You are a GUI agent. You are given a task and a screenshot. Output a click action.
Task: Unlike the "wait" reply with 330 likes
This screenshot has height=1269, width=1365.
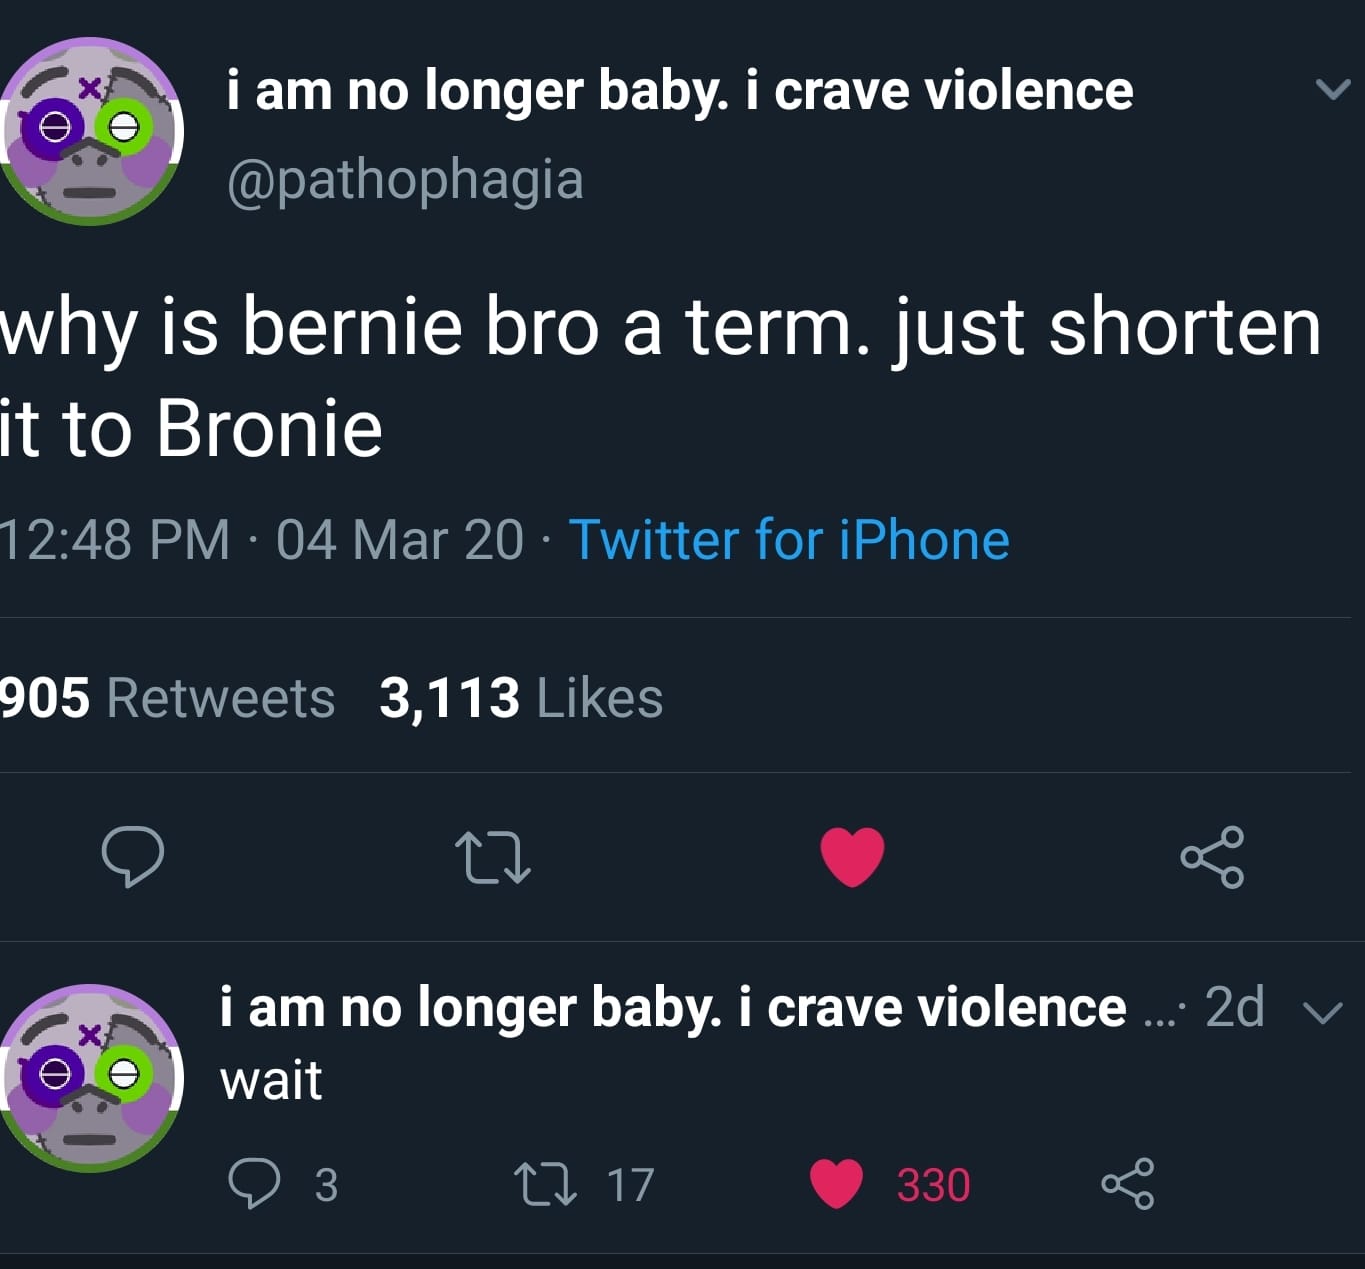836,1184
